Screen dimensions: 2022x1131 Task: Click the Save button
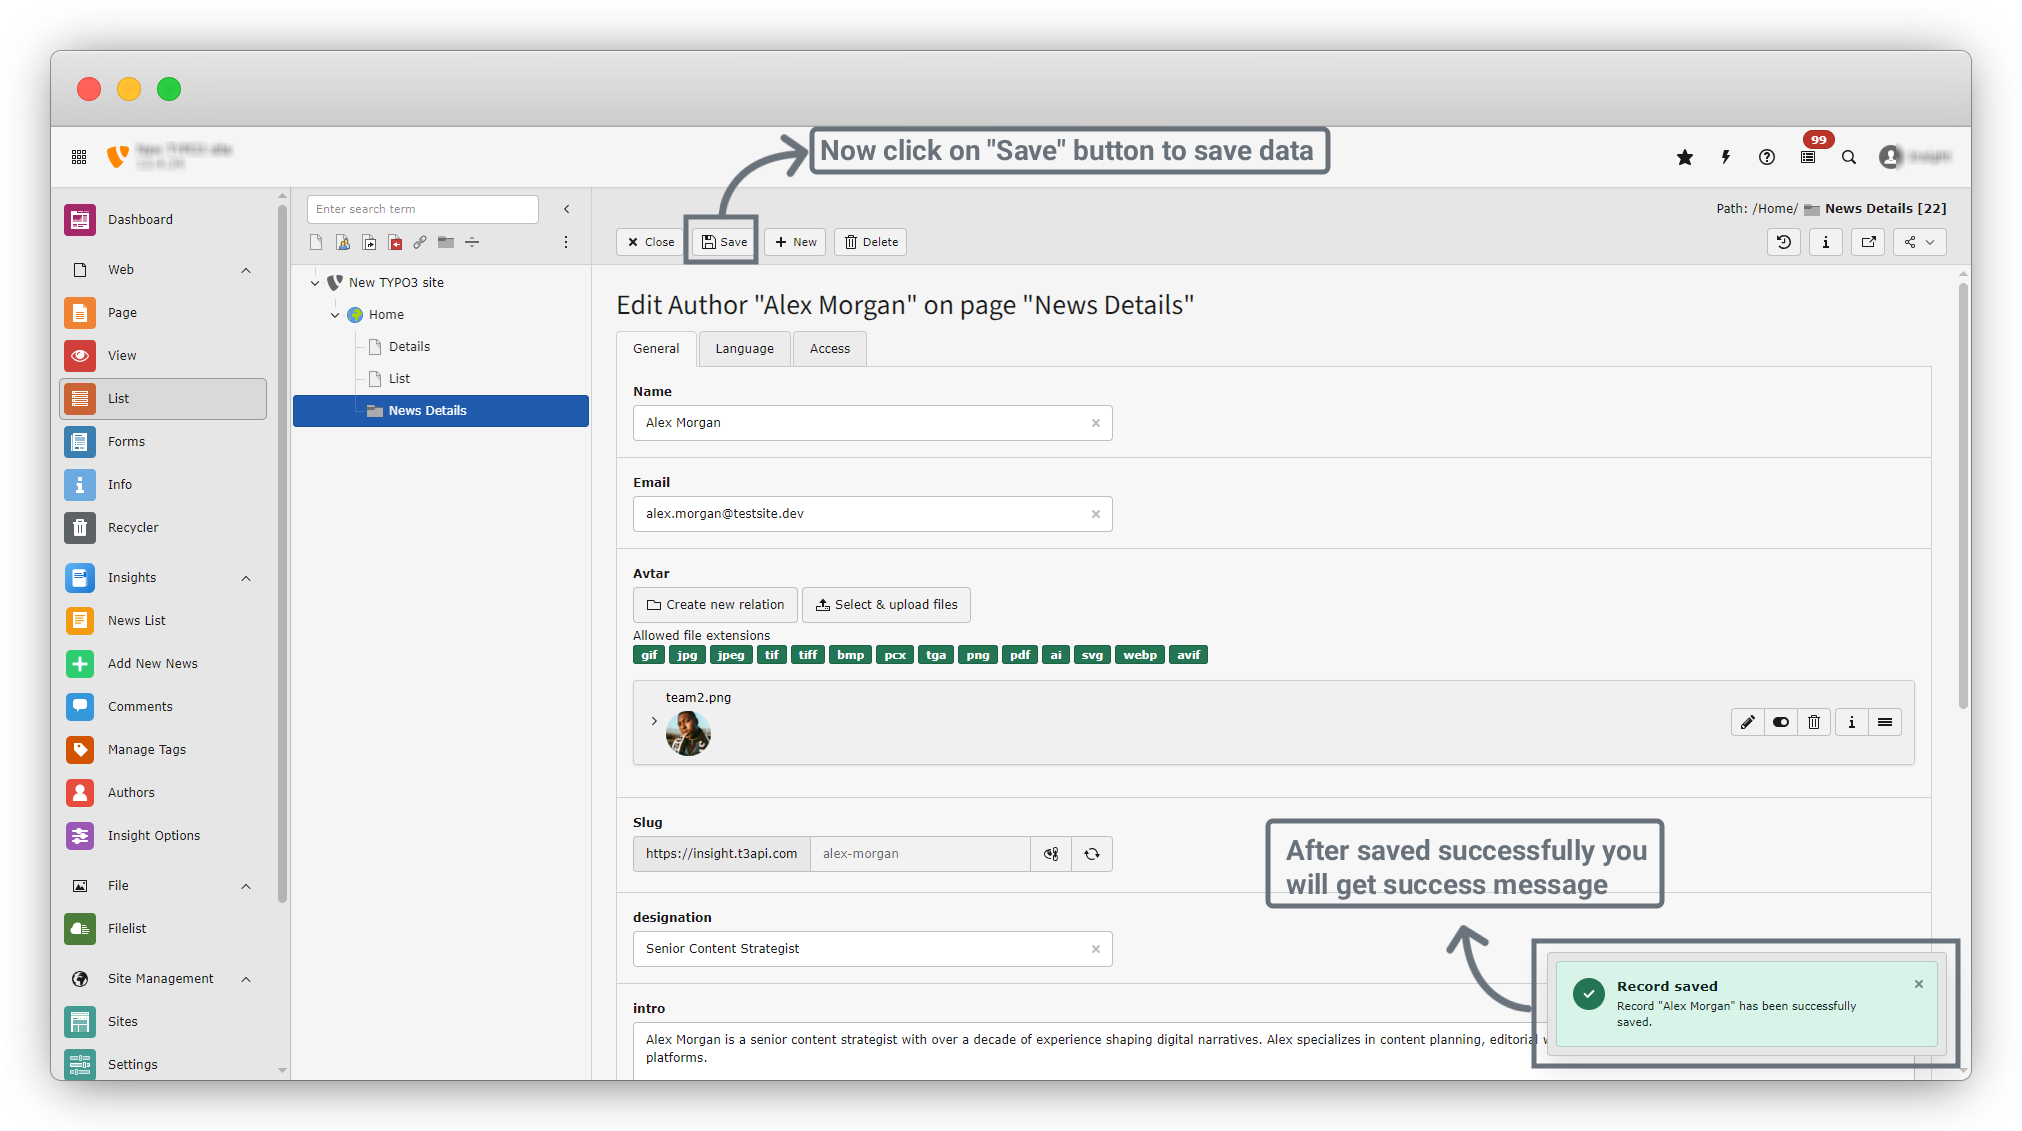pyautogui.click(x=724, y=242)
